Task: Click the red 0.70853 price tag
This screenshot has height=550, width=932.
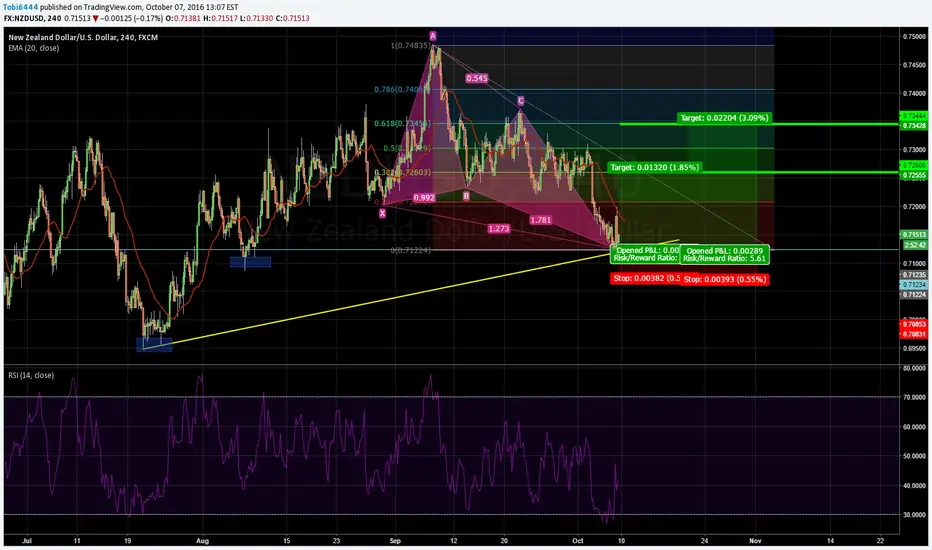Action: [914, 324]
